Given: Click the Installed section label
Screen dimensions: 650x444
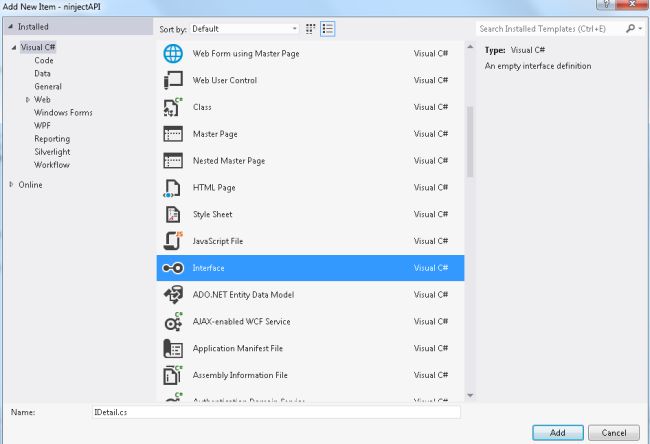Looking at the screenshot, I should tap(33, 27).
